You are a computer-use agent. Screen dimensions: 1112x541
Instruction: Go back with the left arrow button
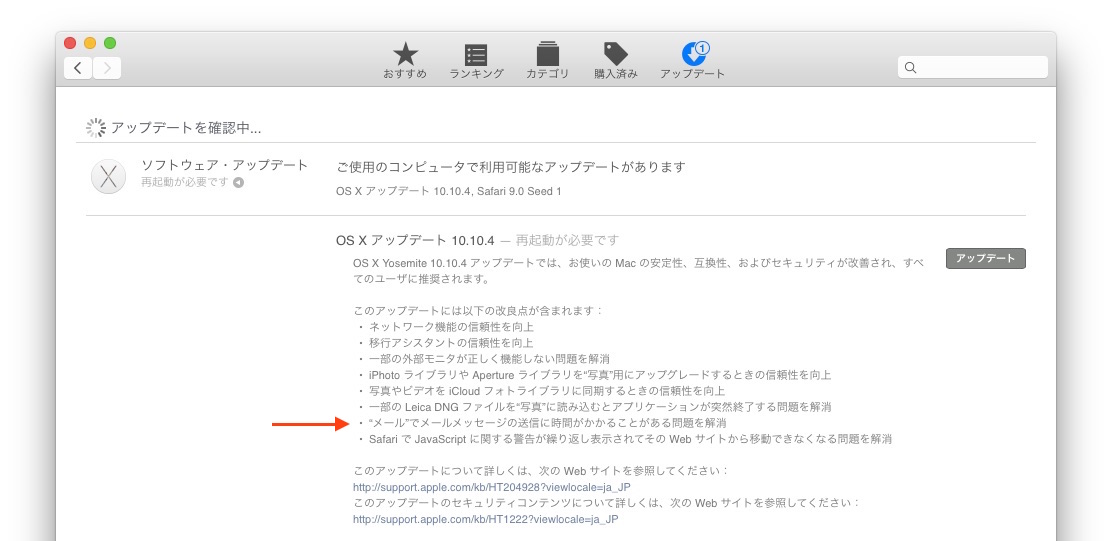point(78,68)
